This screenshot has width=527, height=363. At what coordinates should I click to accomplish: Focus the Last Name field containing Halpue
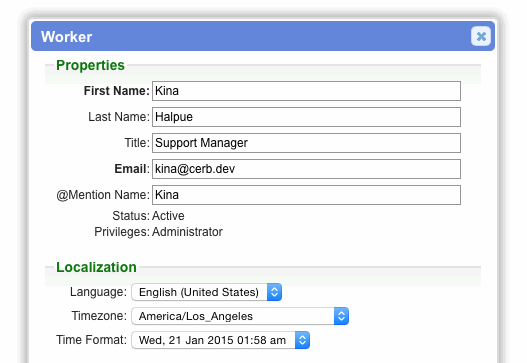pyautogui.click(x=306, y=117)
